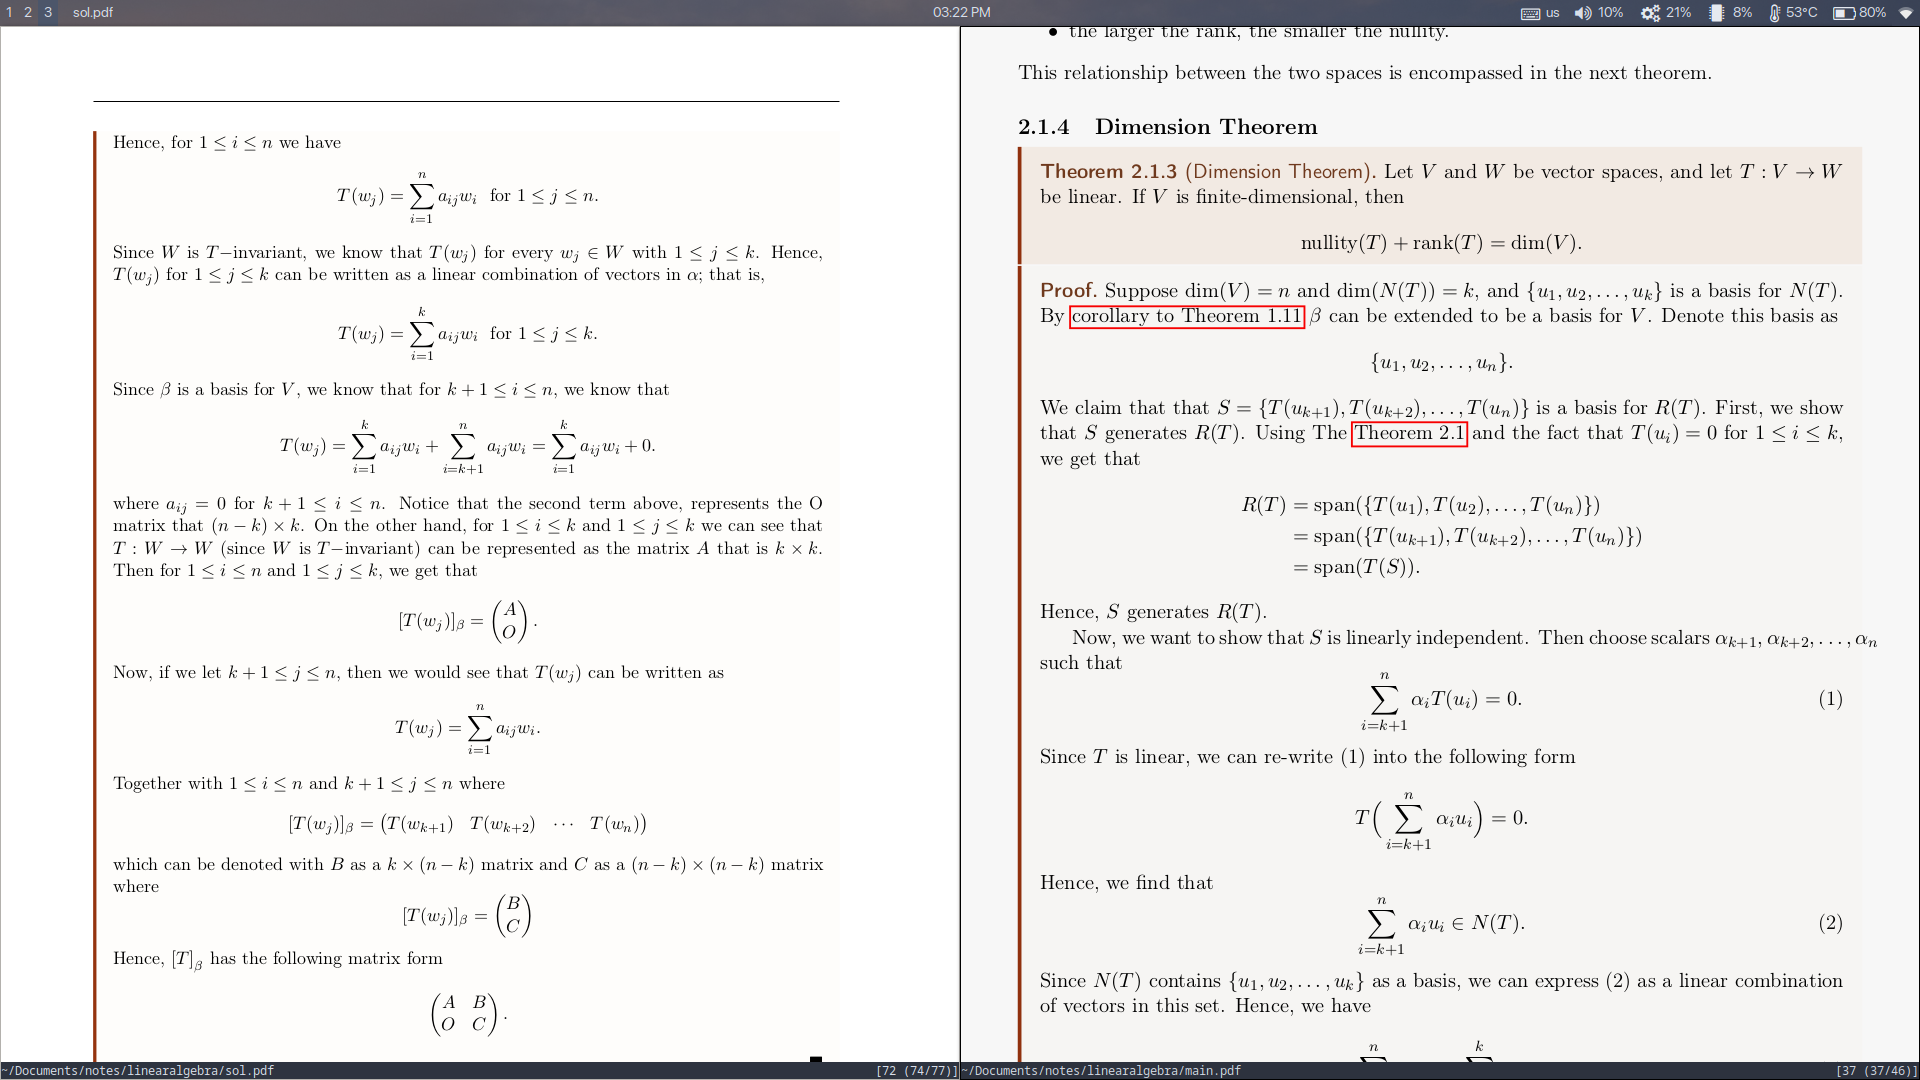Follow the Theorem 2.1 reference link

[x=1408, y=434]
